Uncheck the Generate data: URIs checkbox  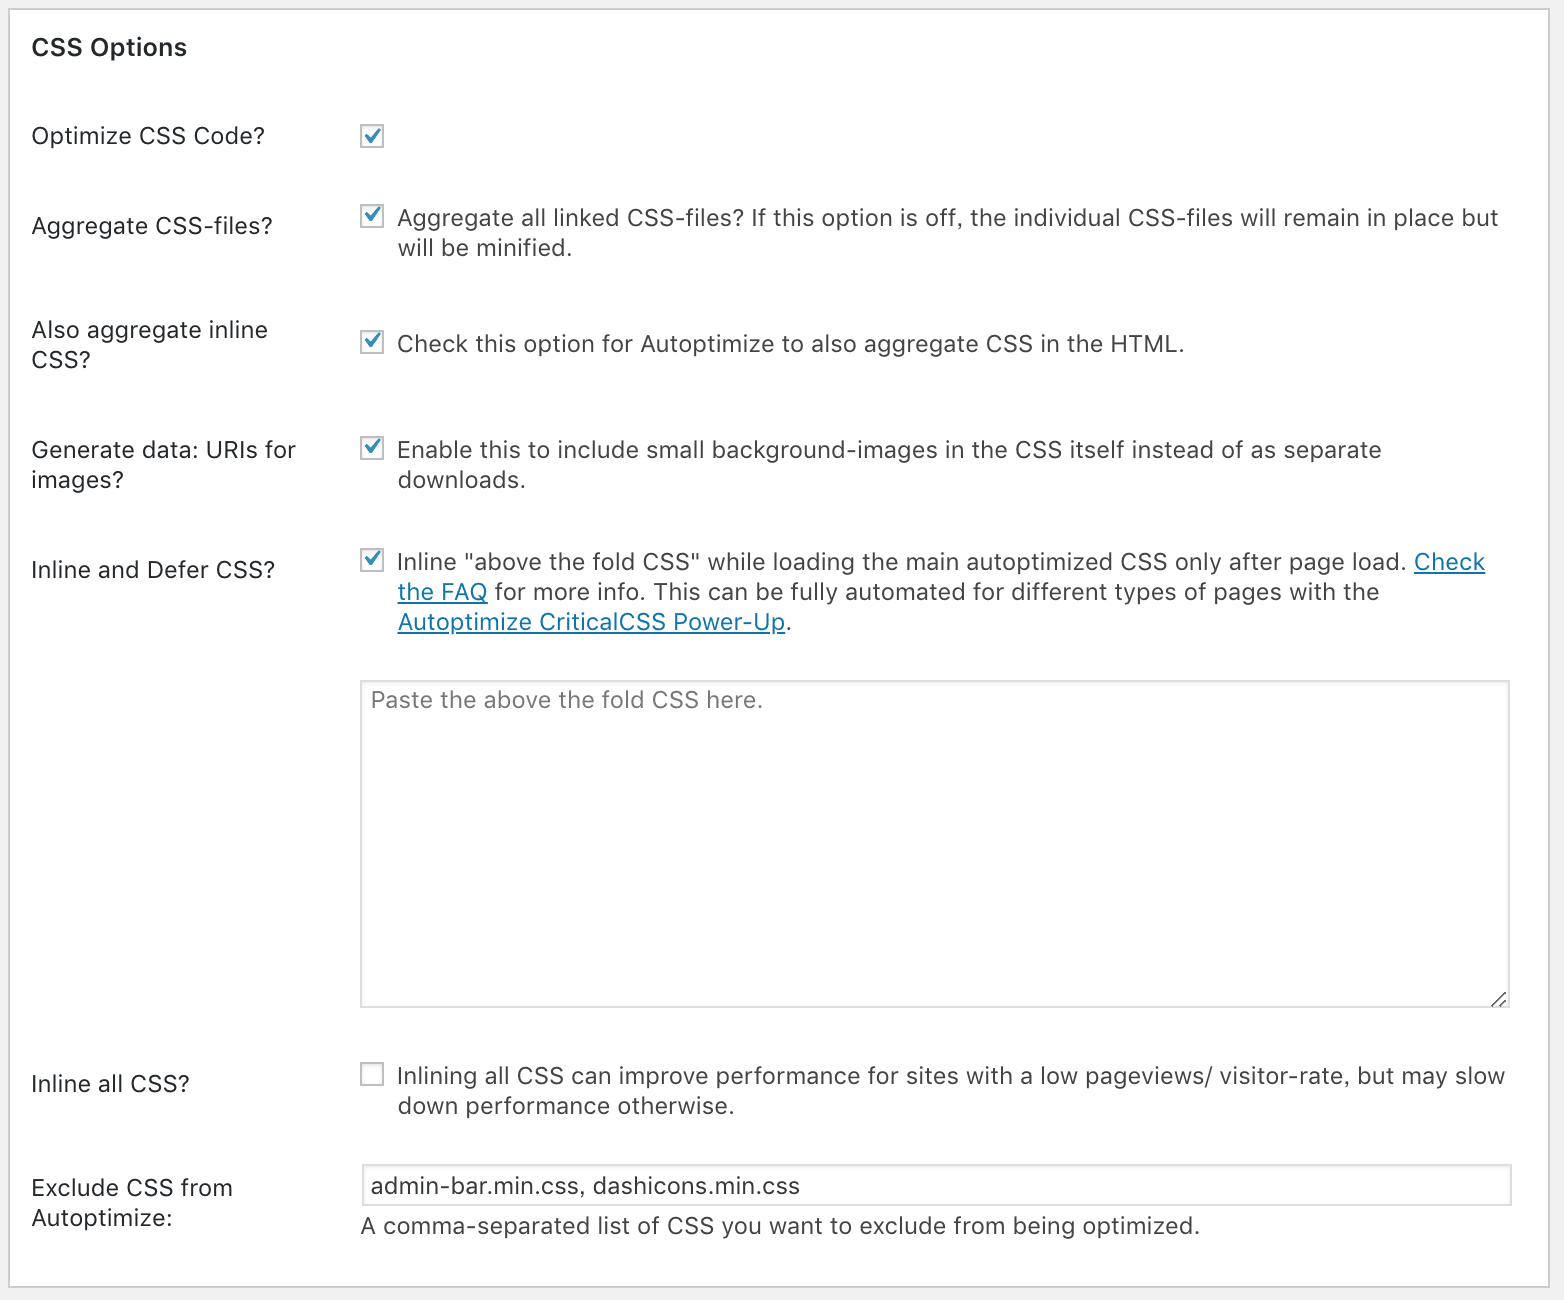point(372,448)
